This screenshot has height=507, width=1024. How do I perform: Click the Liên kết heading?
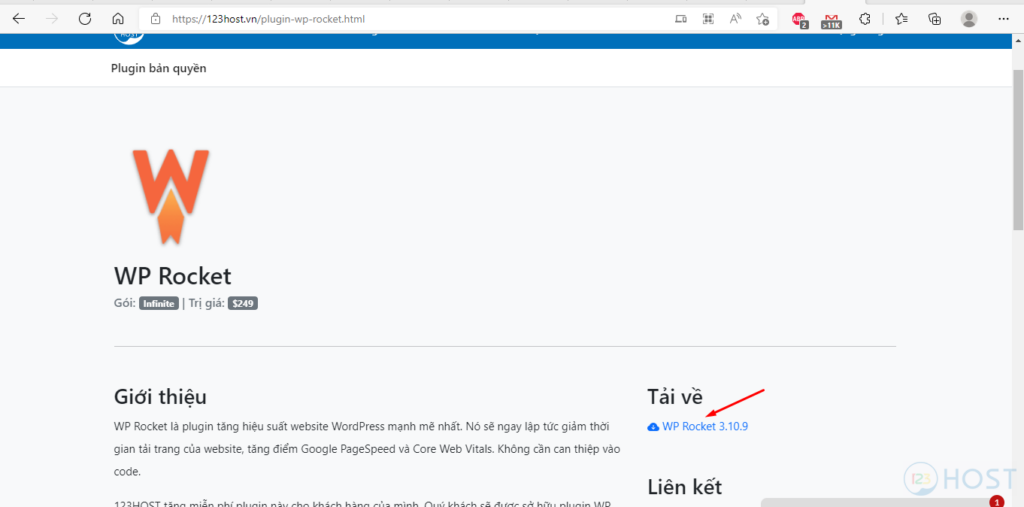684,487
